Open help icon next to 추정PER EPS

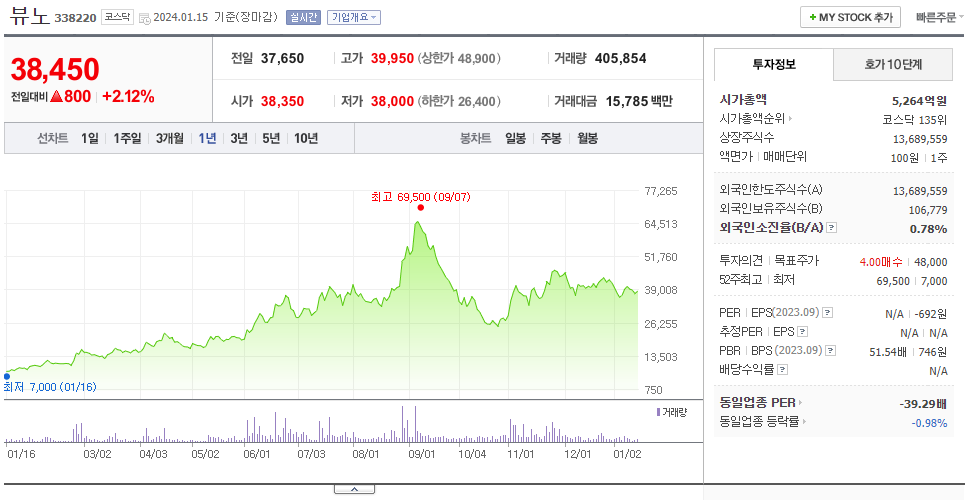(x=803, y=331)
